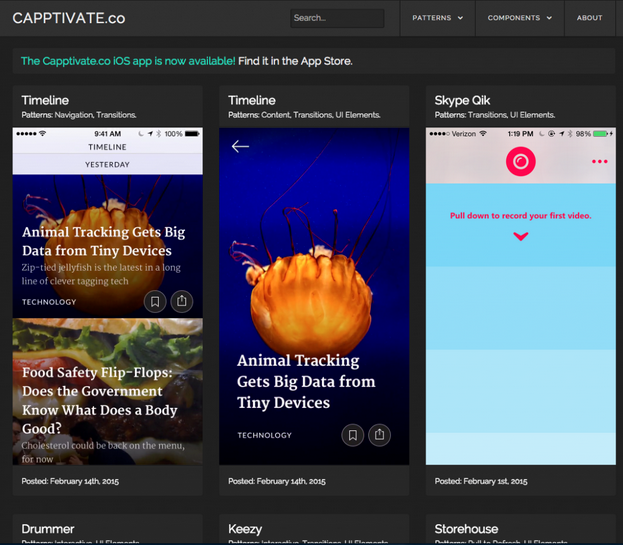Tap share icon in second Timeline preview

coord(379,435)
